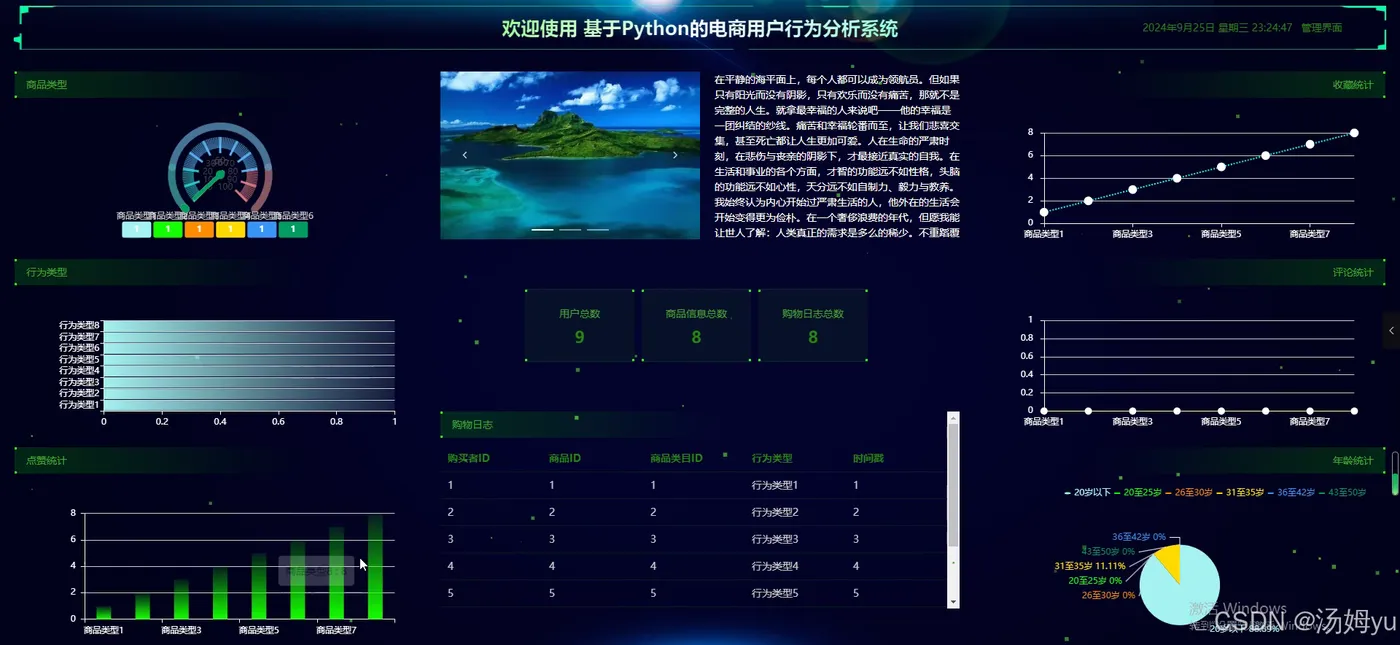Click the green page scroll indicator at right edge
The width and height of the screenshot is (1400, 645).
point(1395,475)
